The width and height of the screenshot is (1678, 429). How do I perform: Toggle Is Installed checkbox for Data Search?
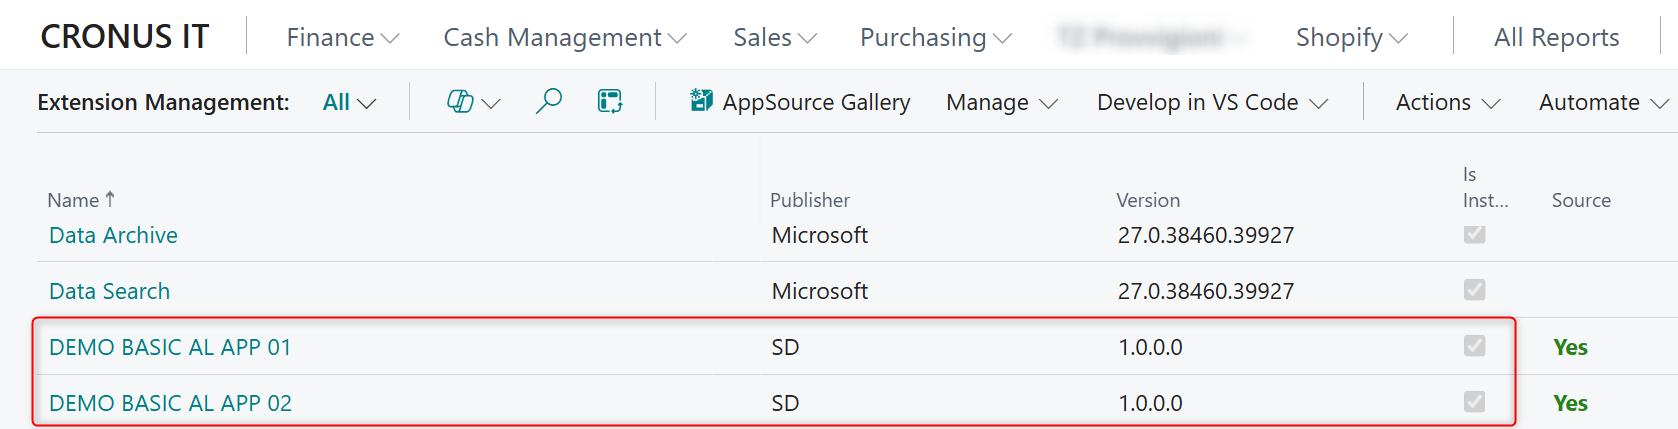tap(1474, 290)
